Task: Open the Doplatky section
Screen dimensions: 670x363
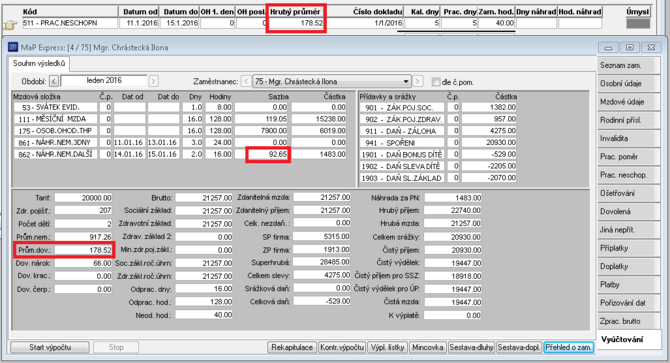Action: point(628,266)
